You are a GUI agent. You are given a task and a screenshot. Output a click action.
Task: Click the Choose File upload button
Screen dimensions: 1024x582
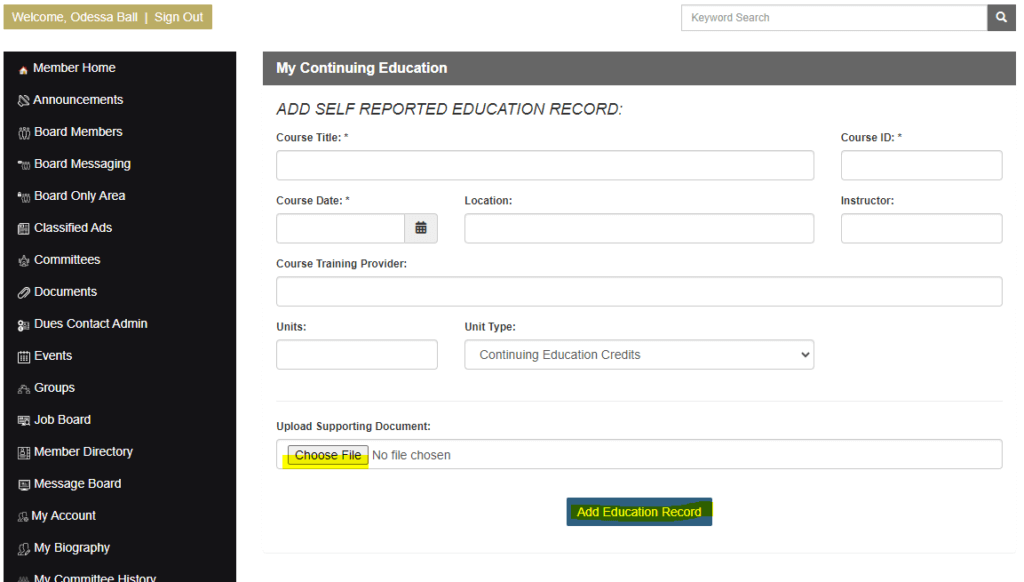[x=327, y=455]
